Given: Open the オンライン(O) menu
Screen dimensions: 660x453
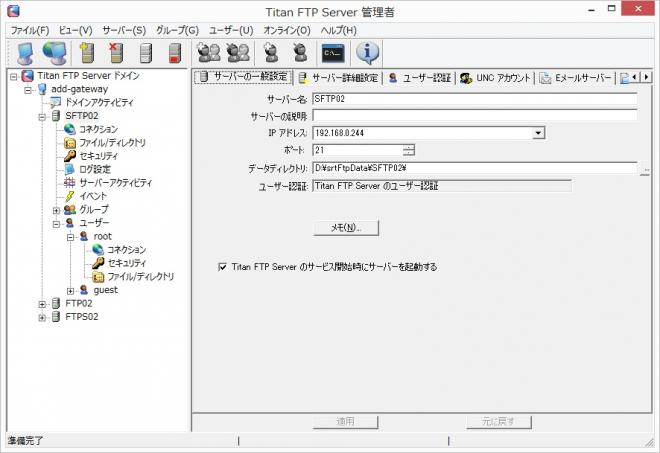Looking at the screenshot, I should coord(287,30).
